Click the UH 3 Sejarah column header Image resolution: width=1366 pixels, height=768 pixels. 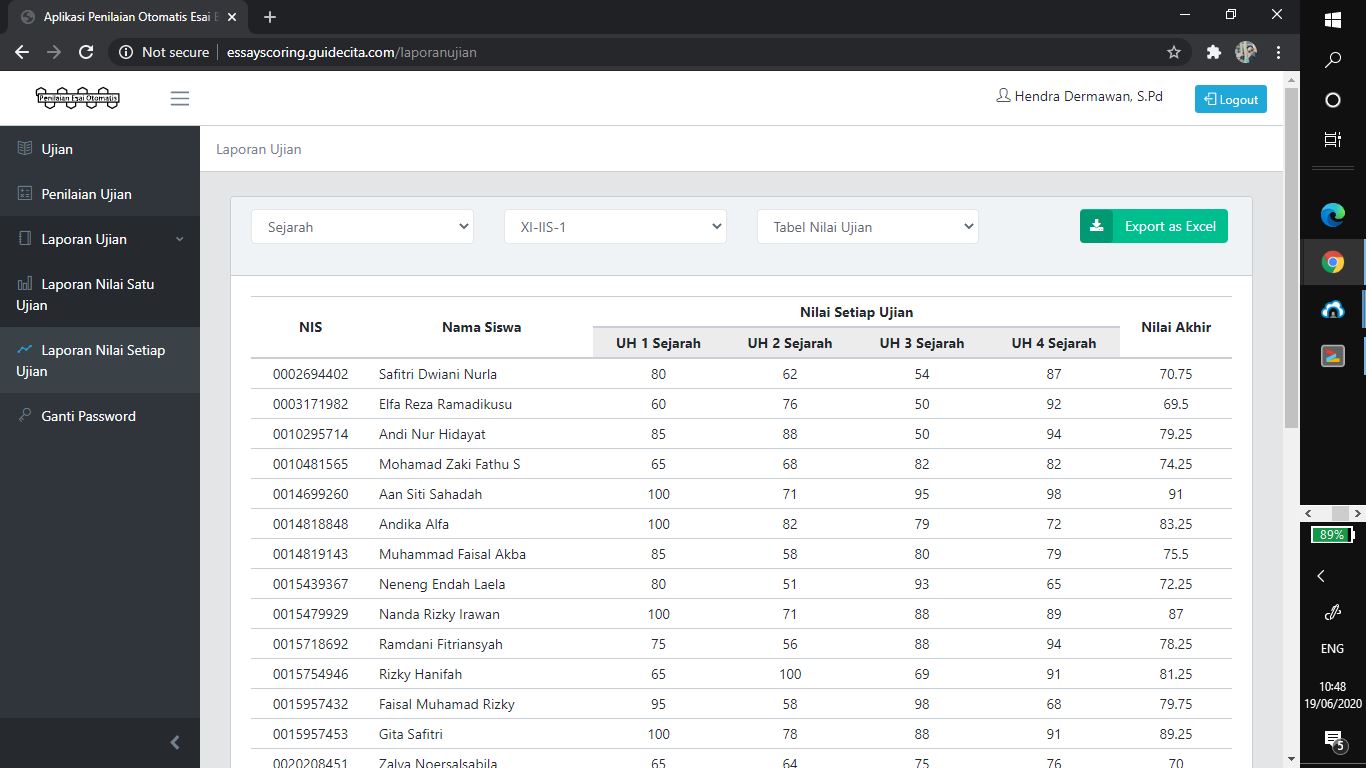pyautogui.click(x=922, y=343)
